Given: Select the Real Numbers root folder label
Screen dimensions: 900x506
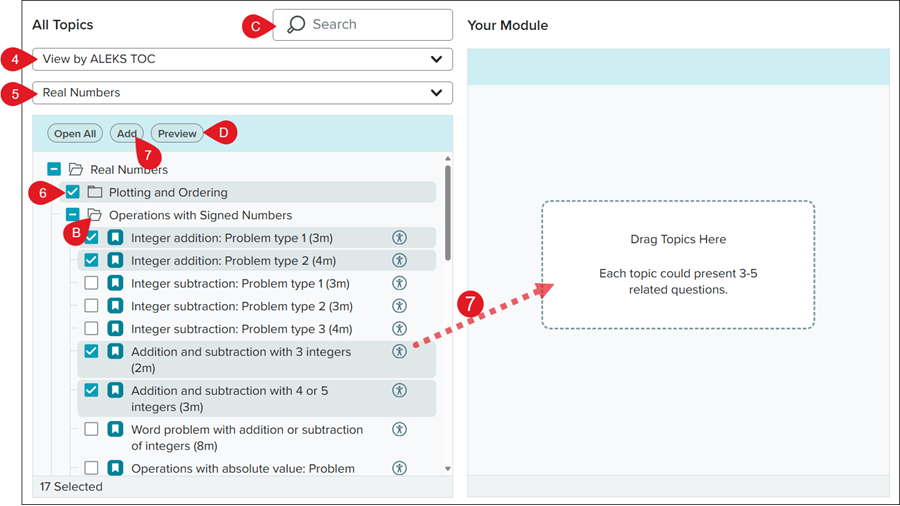Looking at the screenshot, I should 129,170.
